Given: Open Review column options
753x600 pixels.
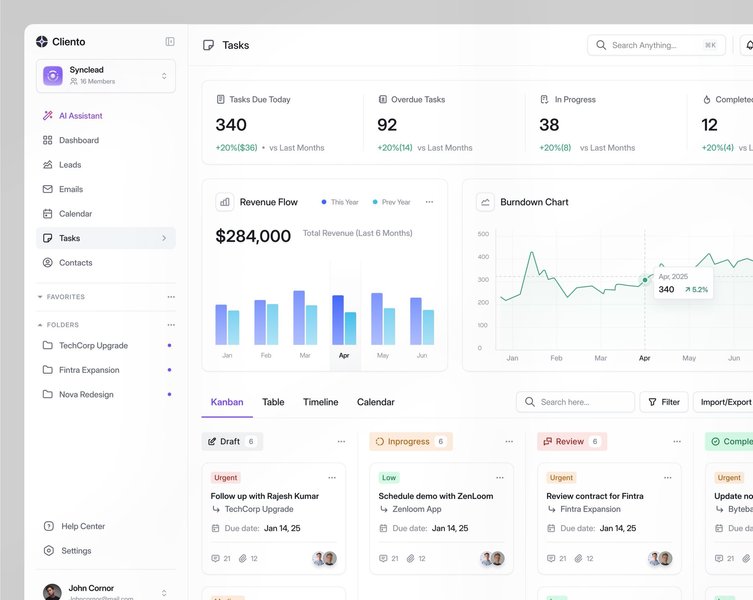Looking at the screenshot, I should pyautogui.click(x=677, y=441).
